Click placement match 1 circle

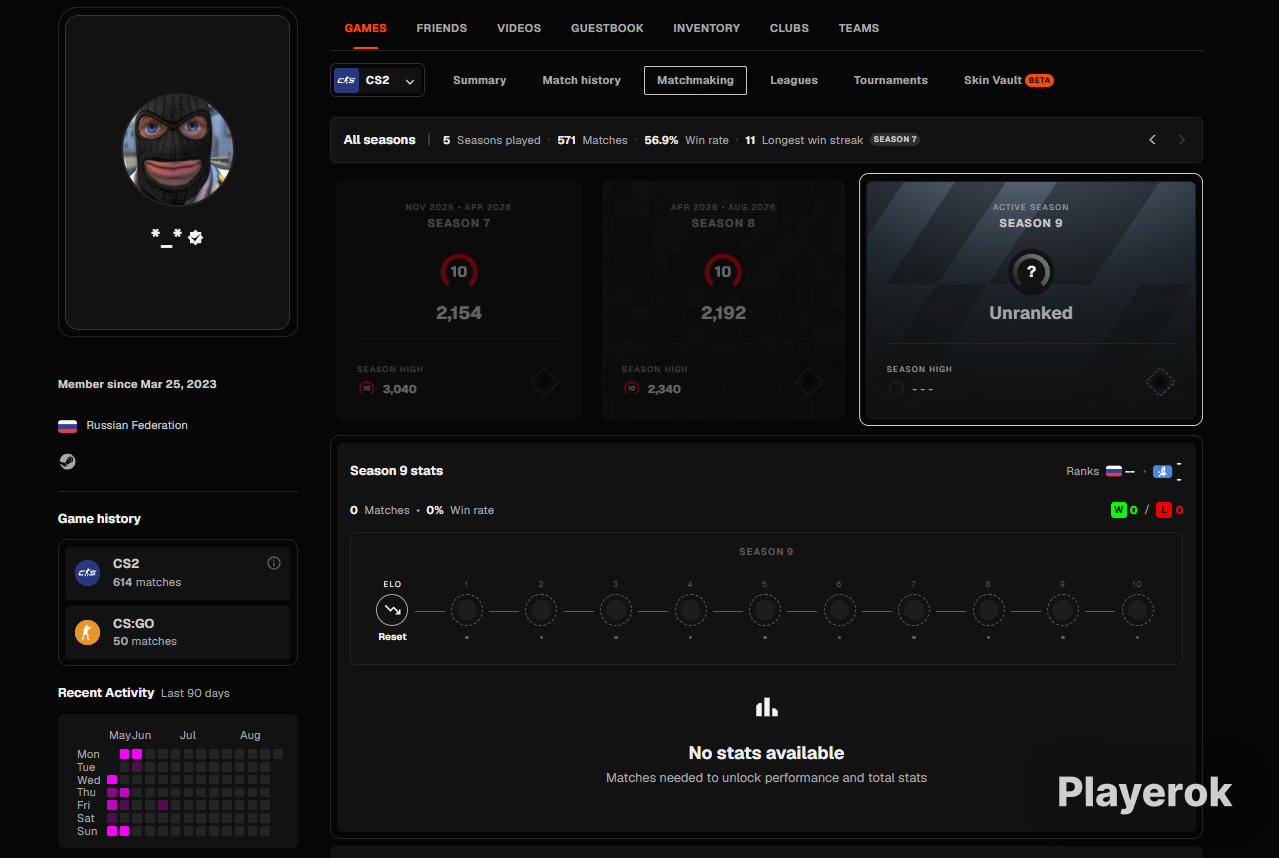(x=467, y=609)
